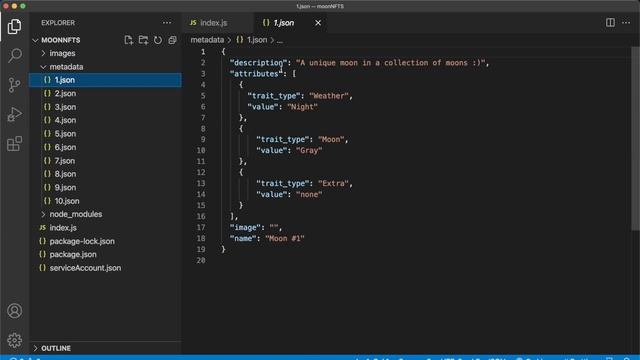
Task: Collapse all folders in Explorer
Action: coord(172,40)
